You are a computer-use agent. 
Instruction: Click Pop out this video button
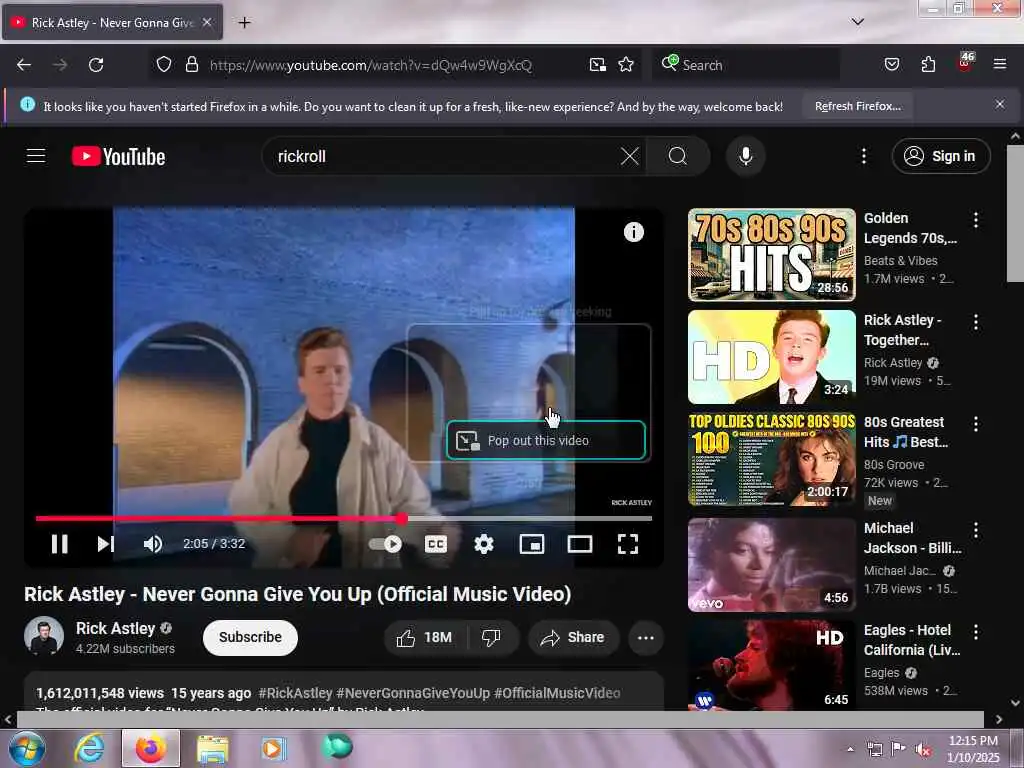click(546, 441)
